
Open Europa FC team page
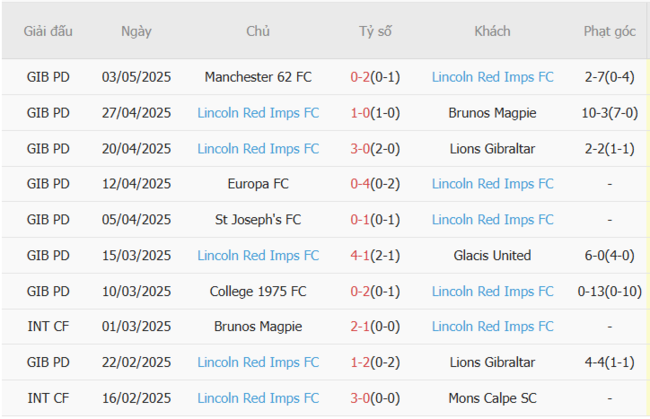point(258,184)
